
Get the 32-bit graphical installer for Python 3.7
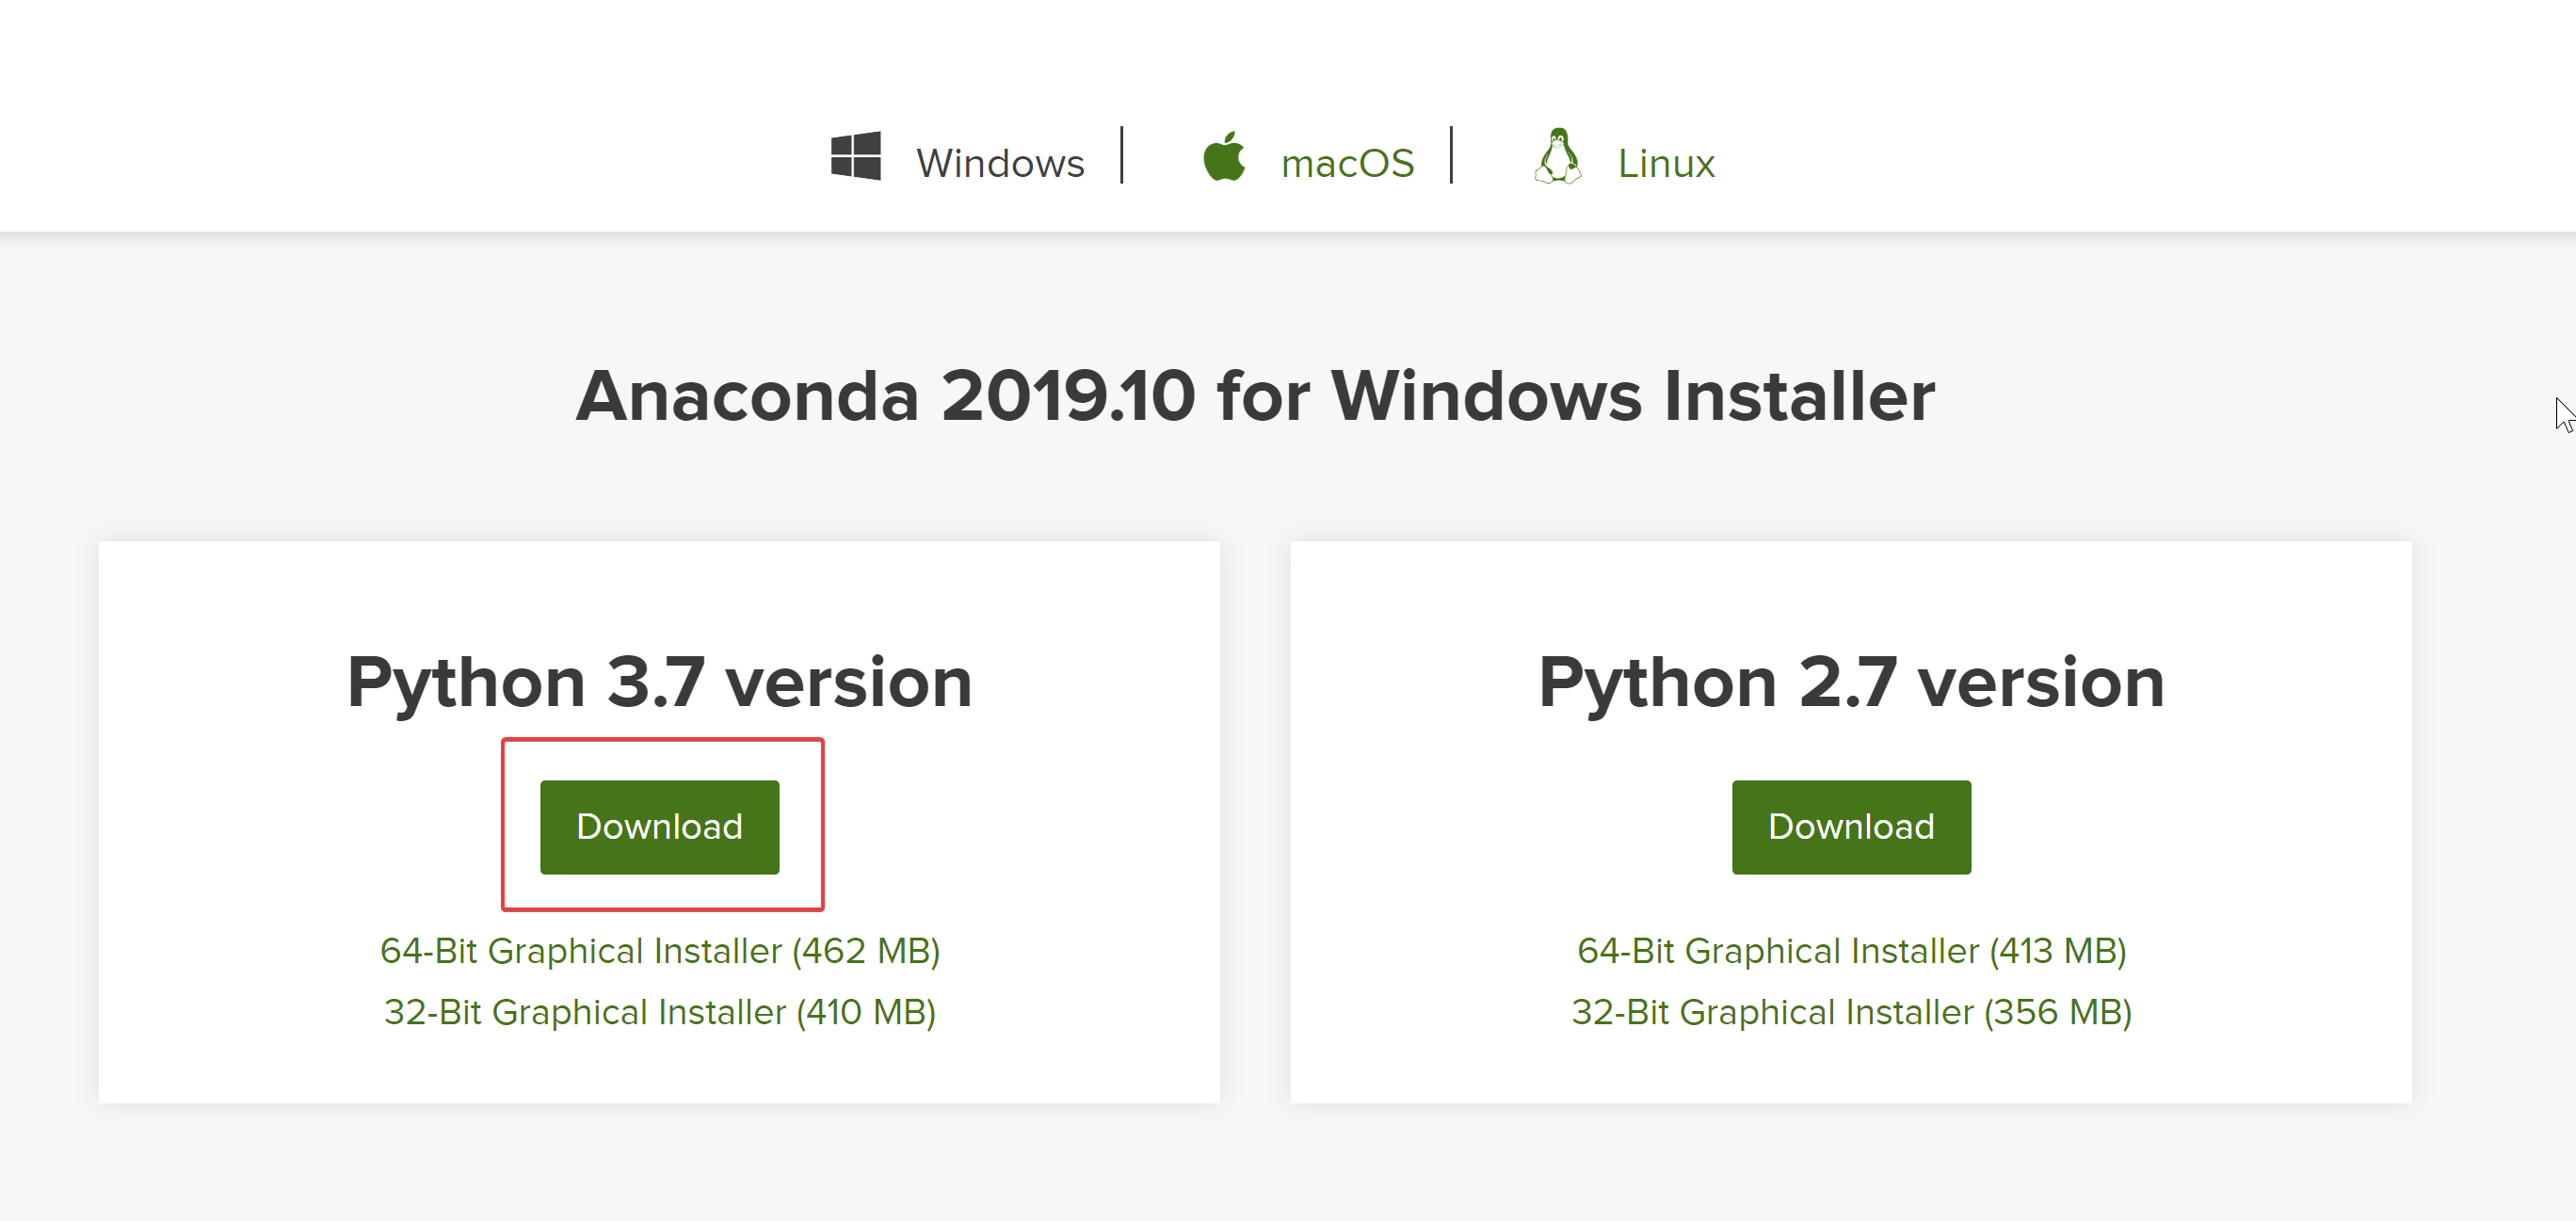(x=660, y=1011)
